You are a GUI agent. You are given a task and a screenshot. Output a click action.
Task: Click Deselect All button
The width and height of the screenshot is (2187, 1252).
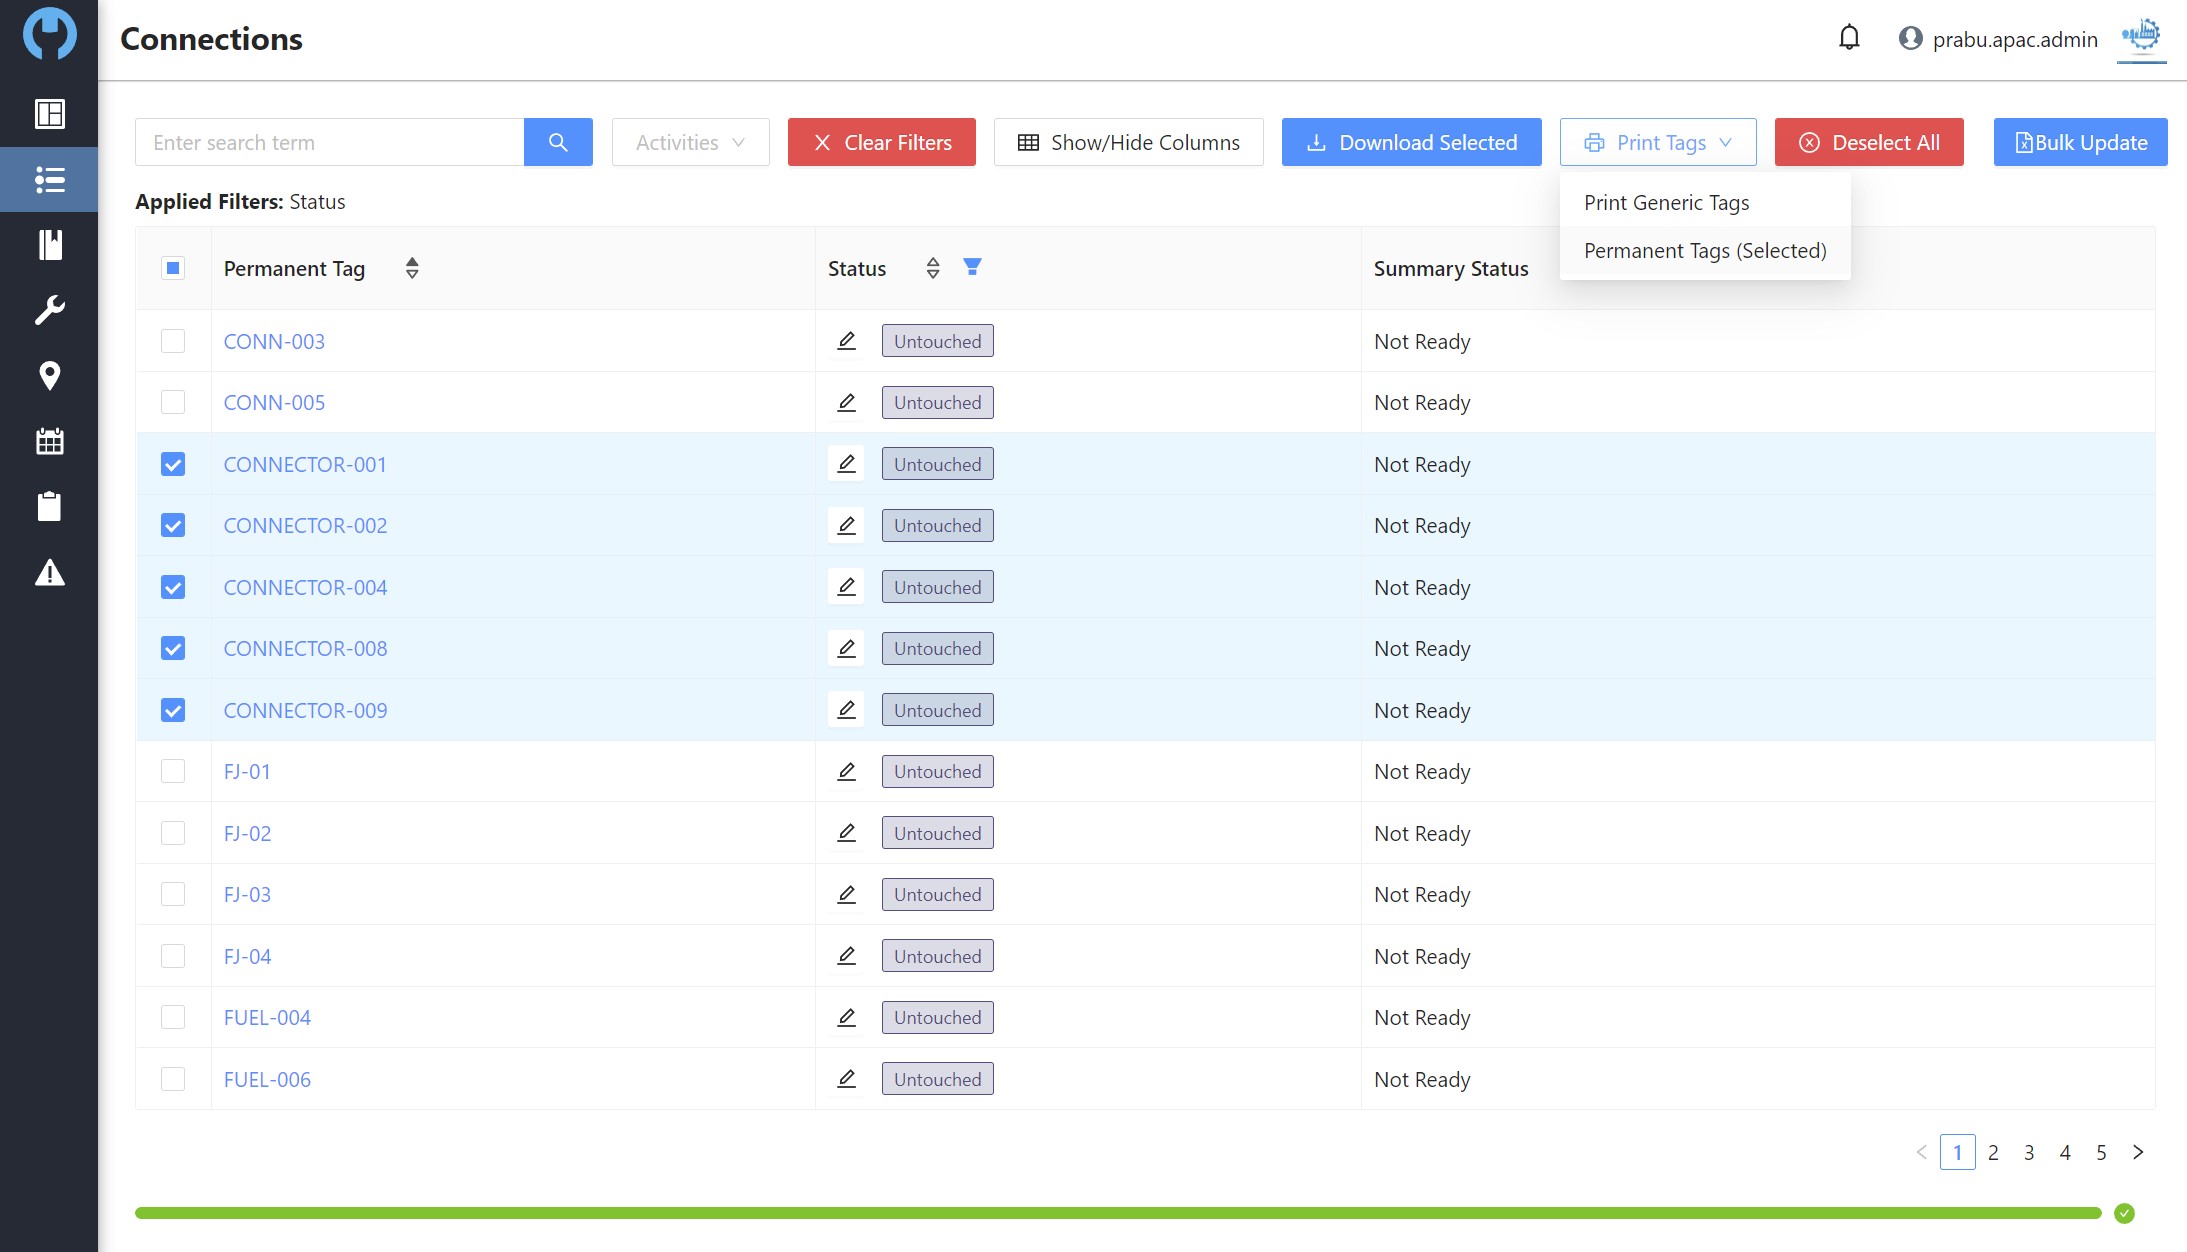[1869, 142]
